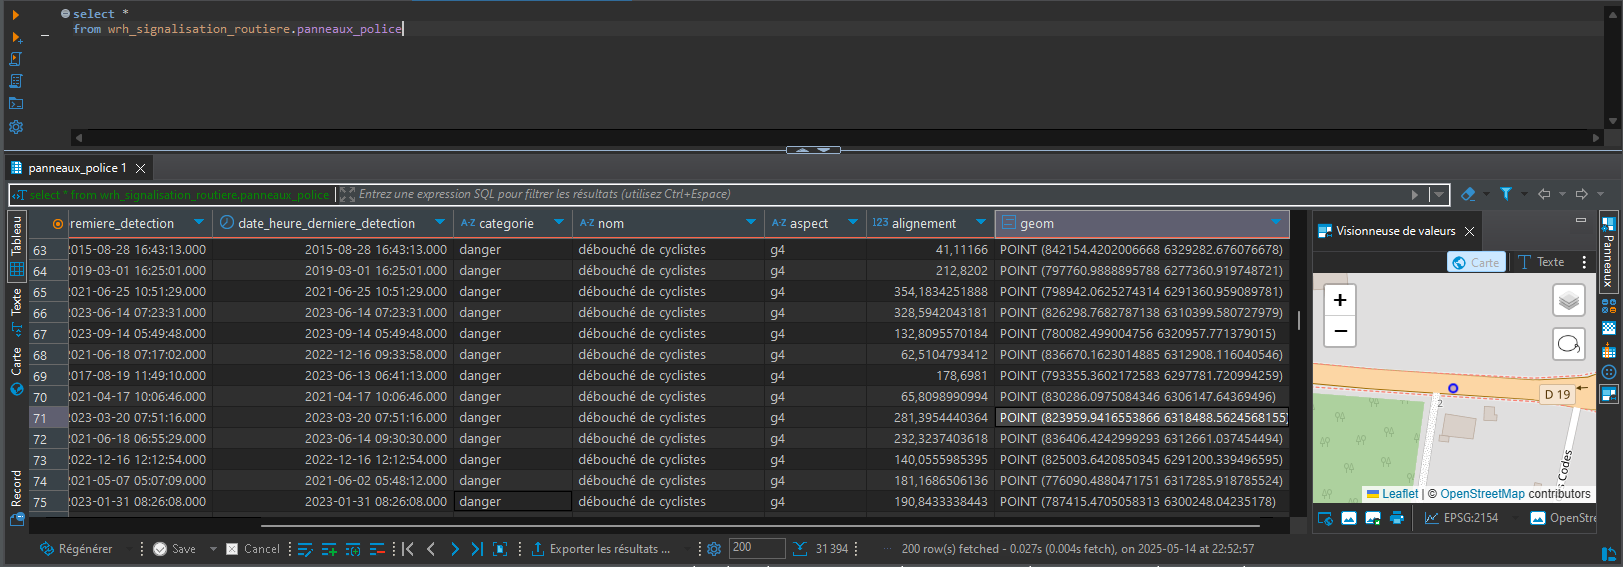Jump to the first row
Image resolution: width=1623 pixels, height=567 pixels.
point(408,549)
